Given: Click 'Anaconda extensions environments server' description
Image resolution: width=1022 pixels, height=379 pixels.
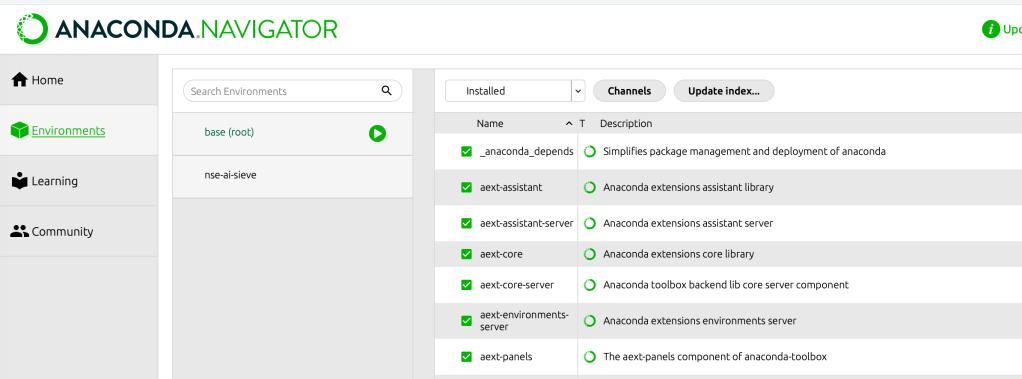Looking at the screenshot, I should [x=699, y=321].
